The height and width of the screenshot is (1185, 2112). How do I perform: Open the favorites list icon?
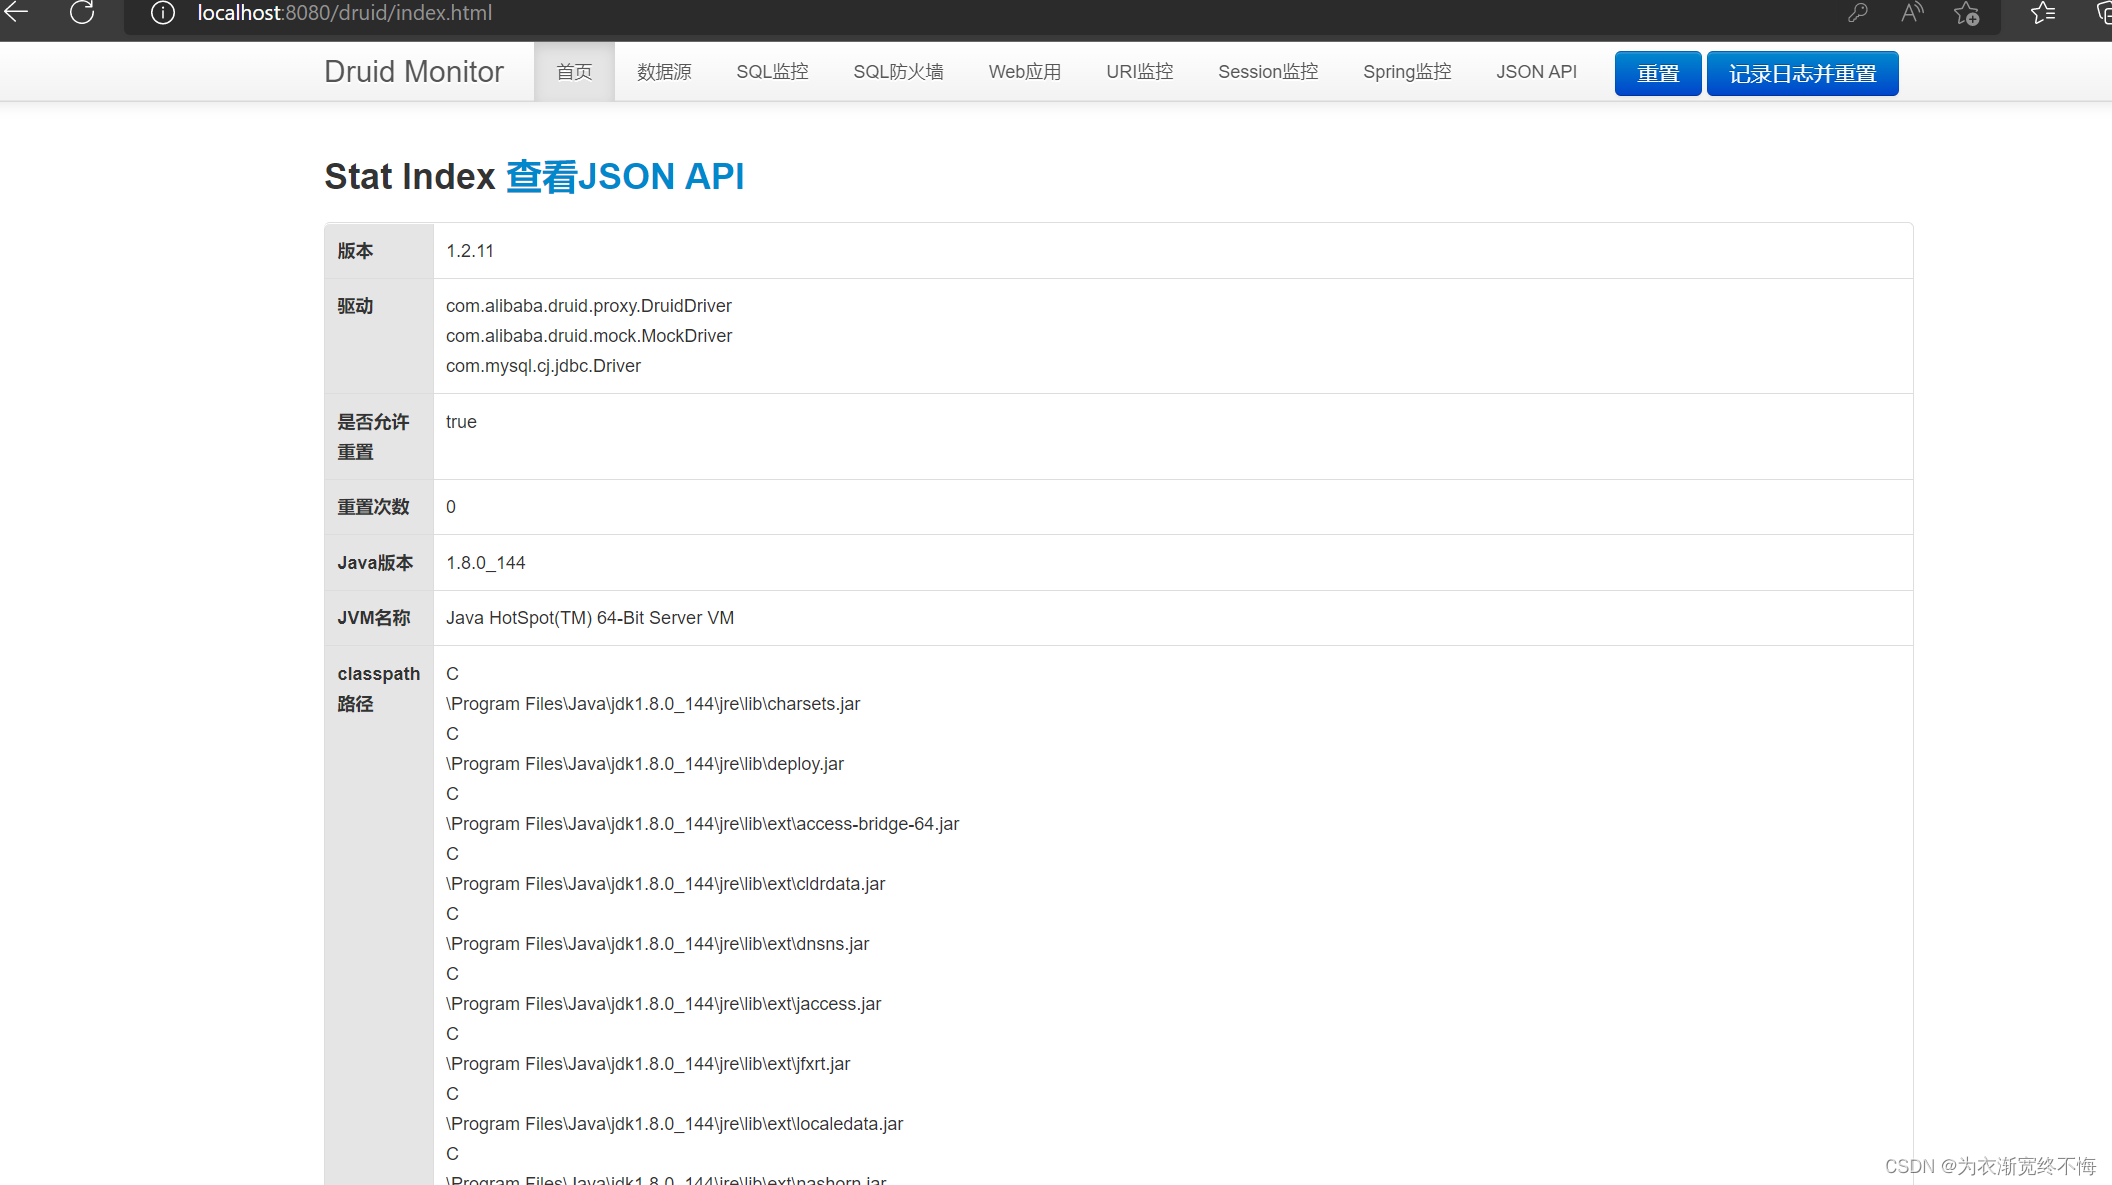pyautogui.click(x=2043, y=13)
